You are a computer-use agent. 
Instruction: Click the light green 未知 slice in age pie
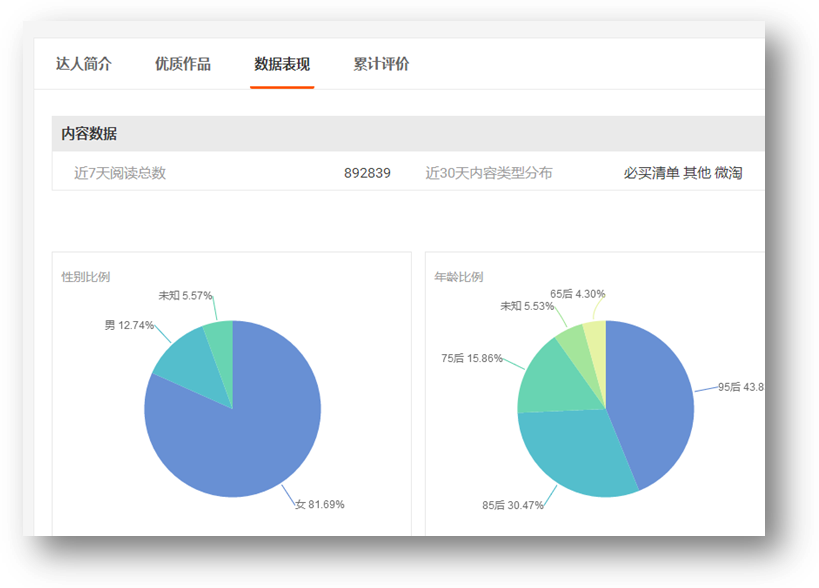(x=573, y=341)
